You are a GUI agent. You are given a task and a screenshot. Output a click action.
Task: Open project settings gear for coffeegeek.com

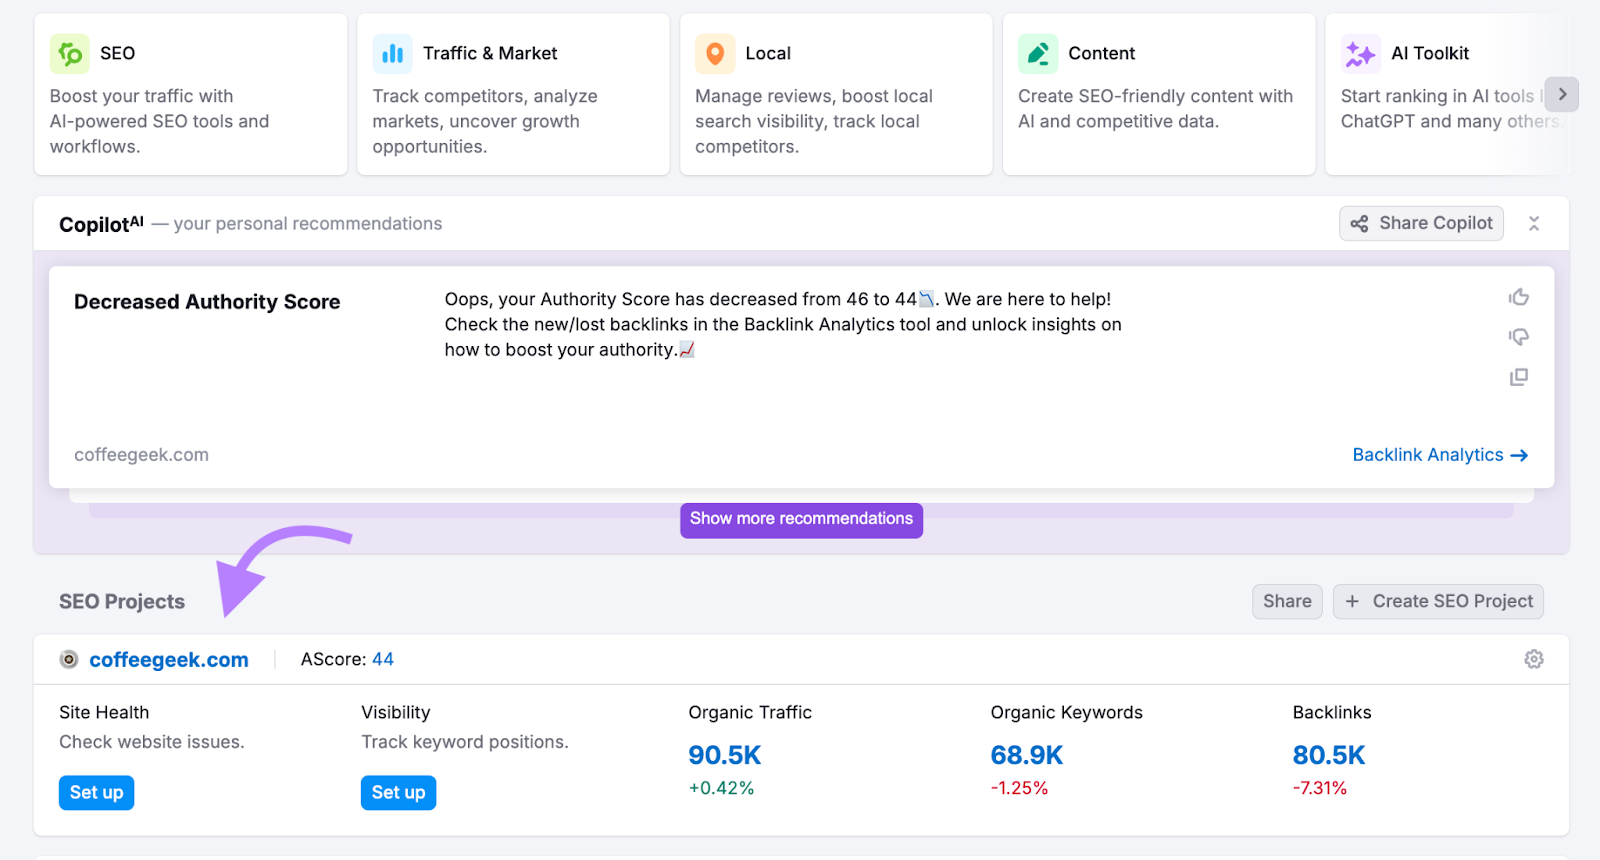pos(1534,659)
